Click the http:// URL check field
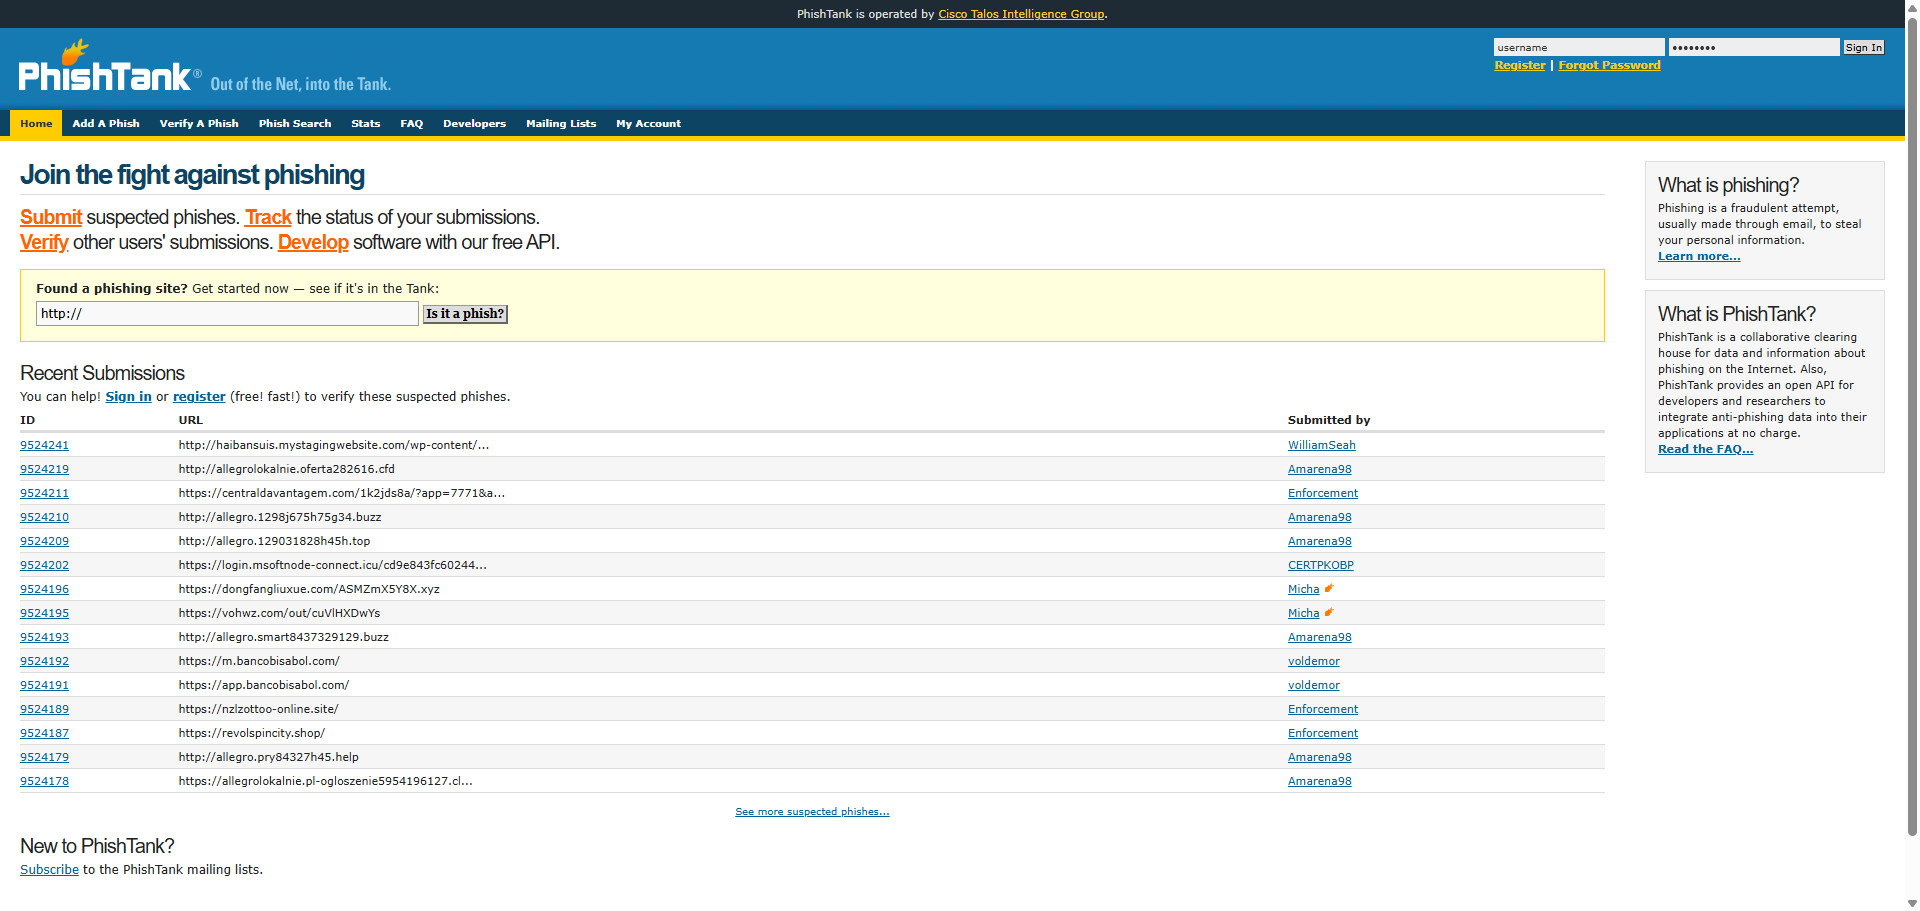1920x911 pixels. pos(227,314)
